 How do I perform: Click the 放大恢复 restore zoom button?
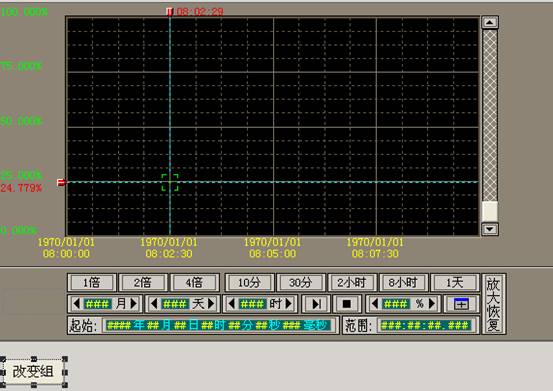click(x=493, y=304)
